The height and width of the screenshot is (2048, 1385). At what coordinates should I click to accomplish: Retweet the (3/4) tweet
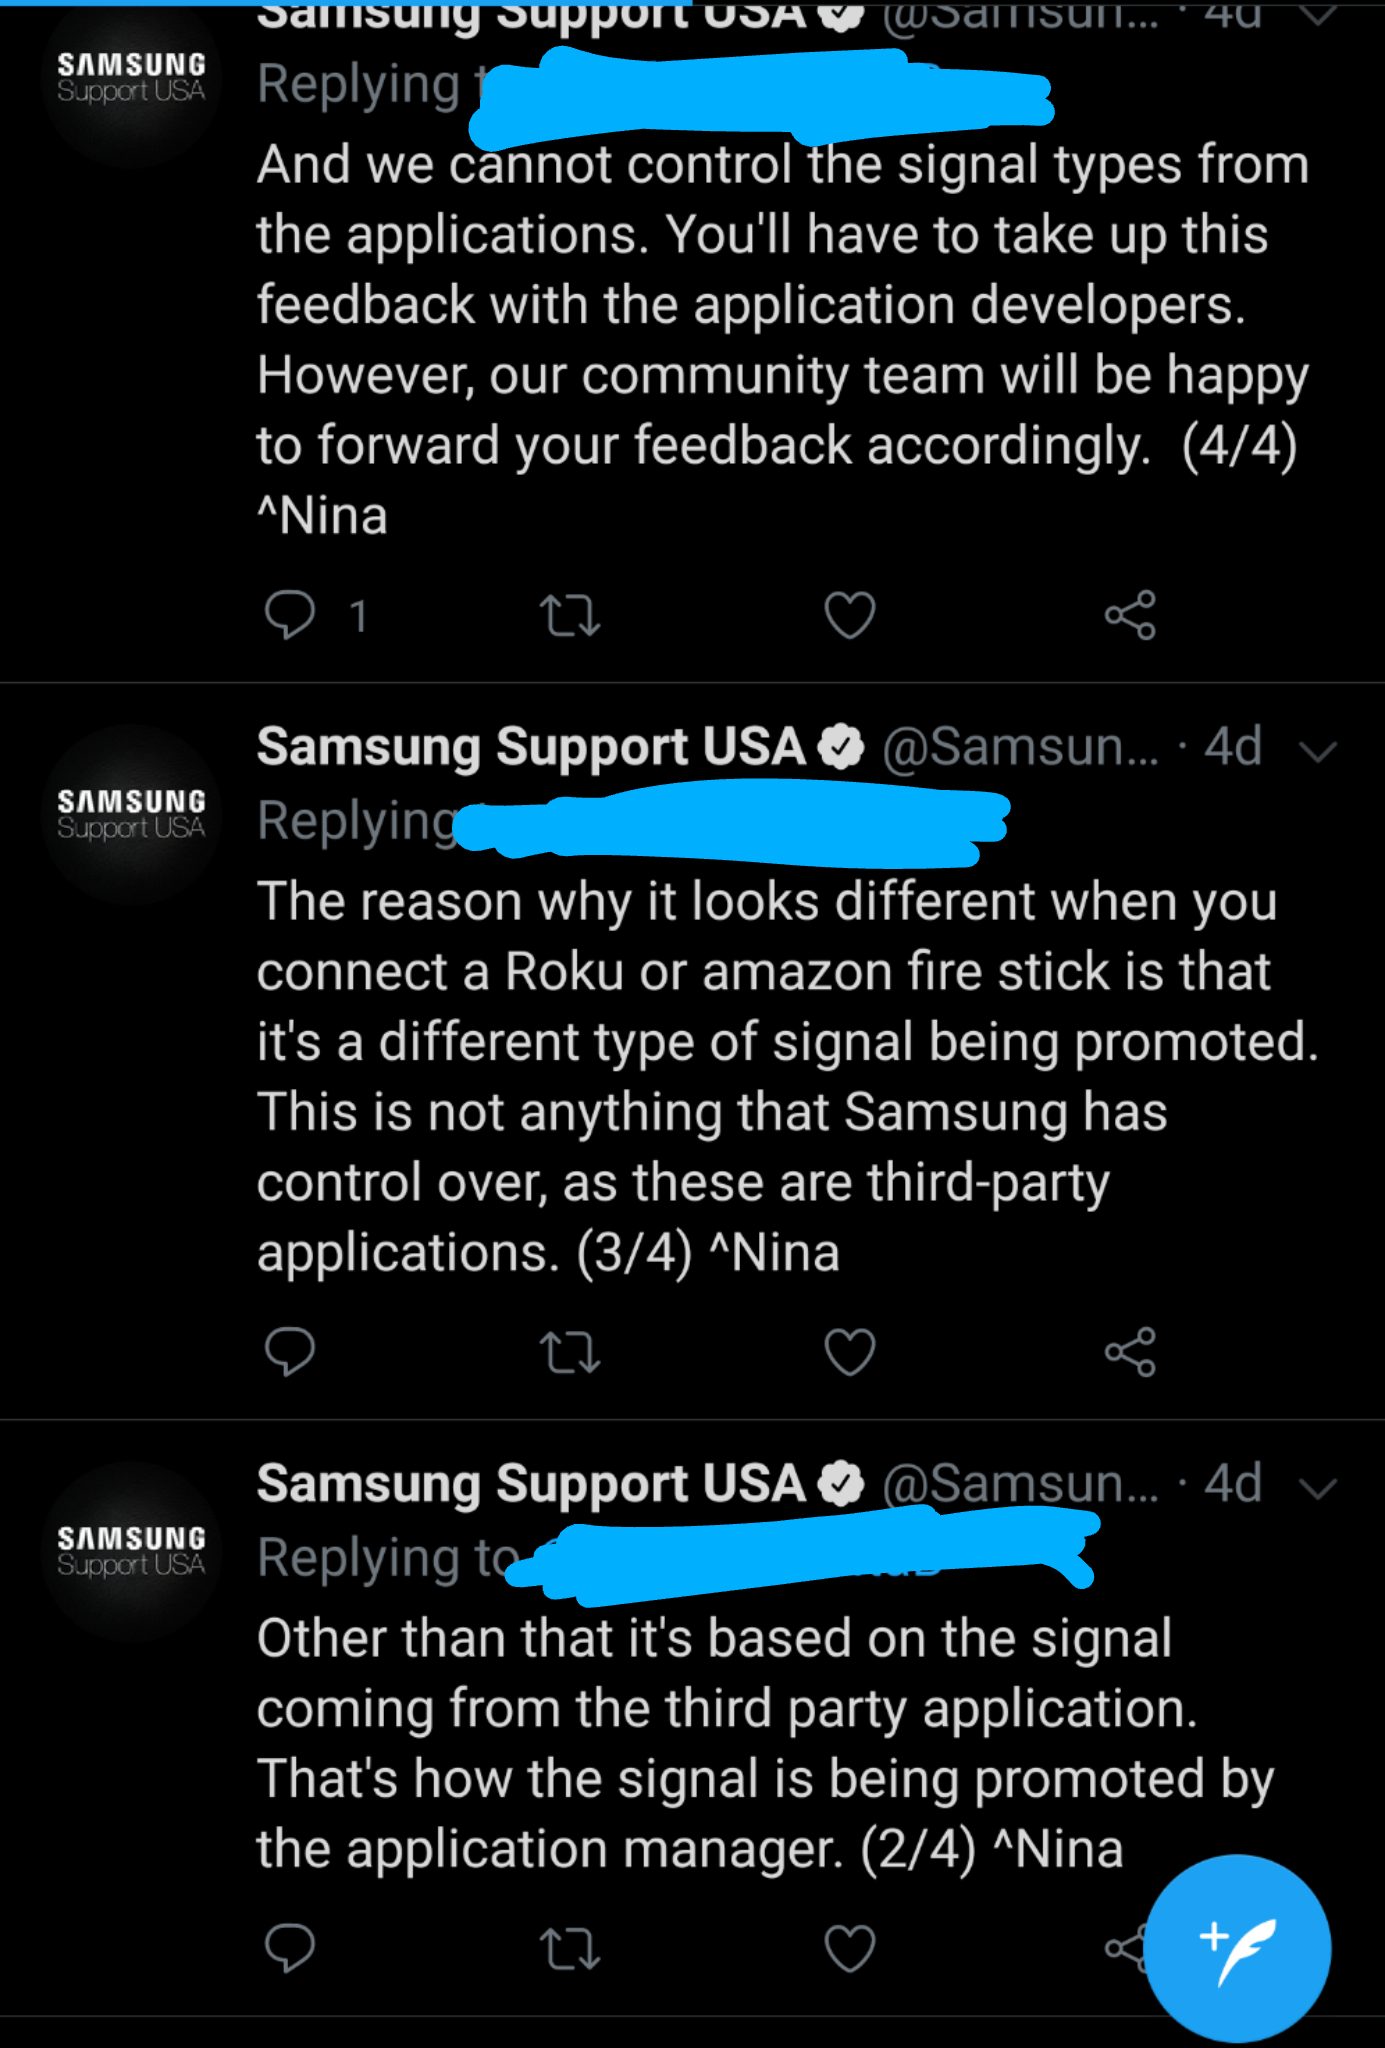pyautogui.click(x=570, y=1352)
